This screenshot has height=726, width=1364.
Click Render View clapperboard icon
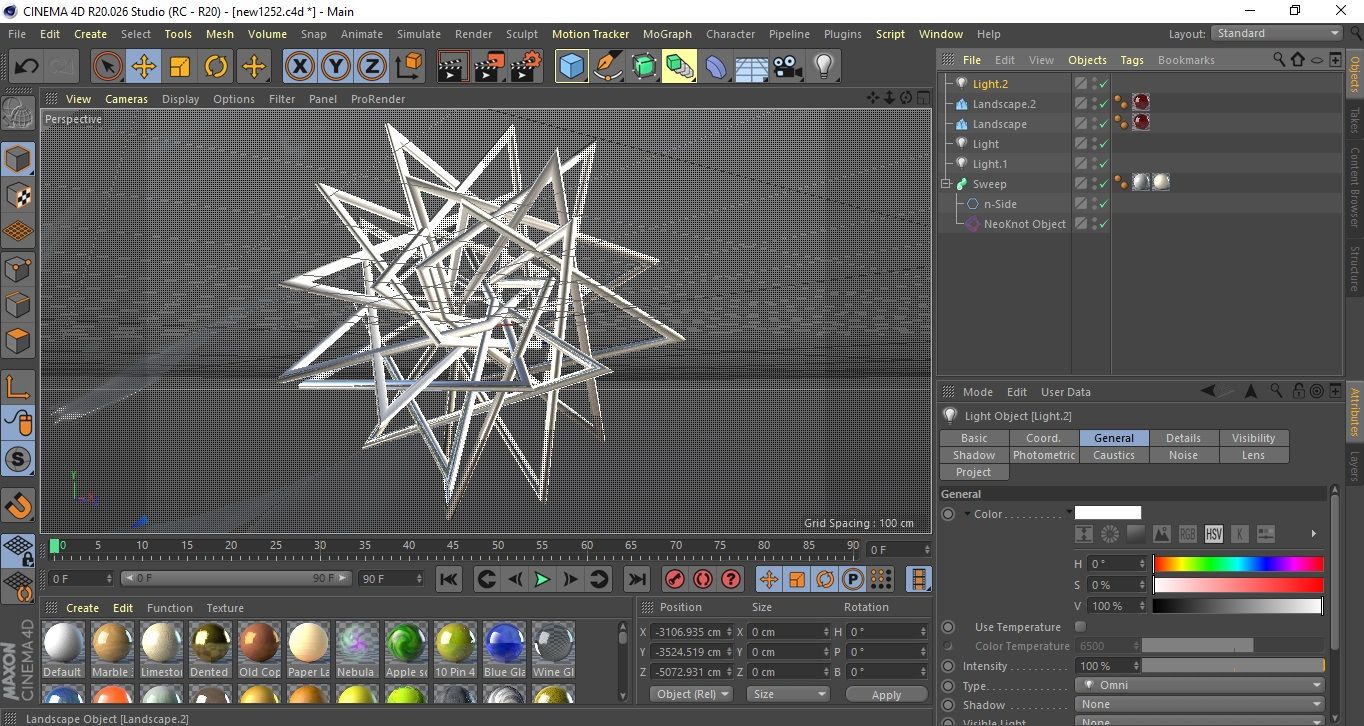click(x=453, y=67)
